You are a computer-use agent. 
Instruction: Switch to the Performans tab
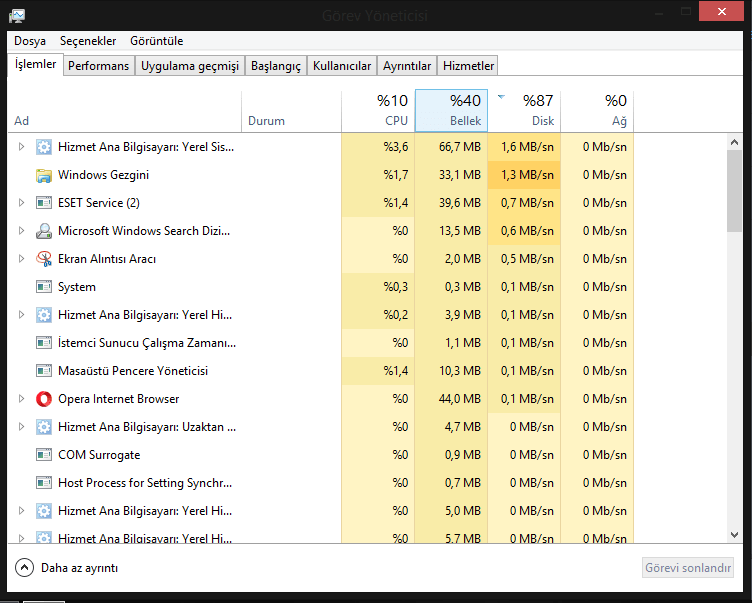pyautogui.click(x=98, y=66)
